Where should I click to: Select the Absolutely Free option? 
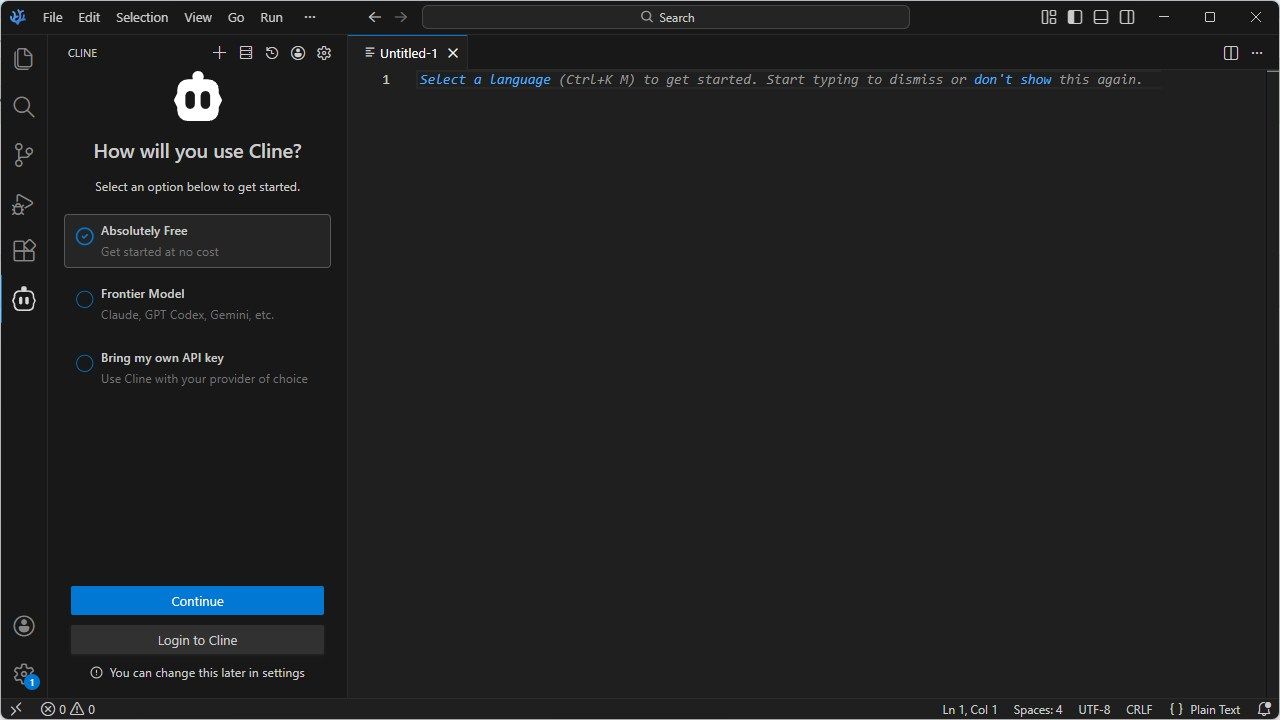click(197, 241)
